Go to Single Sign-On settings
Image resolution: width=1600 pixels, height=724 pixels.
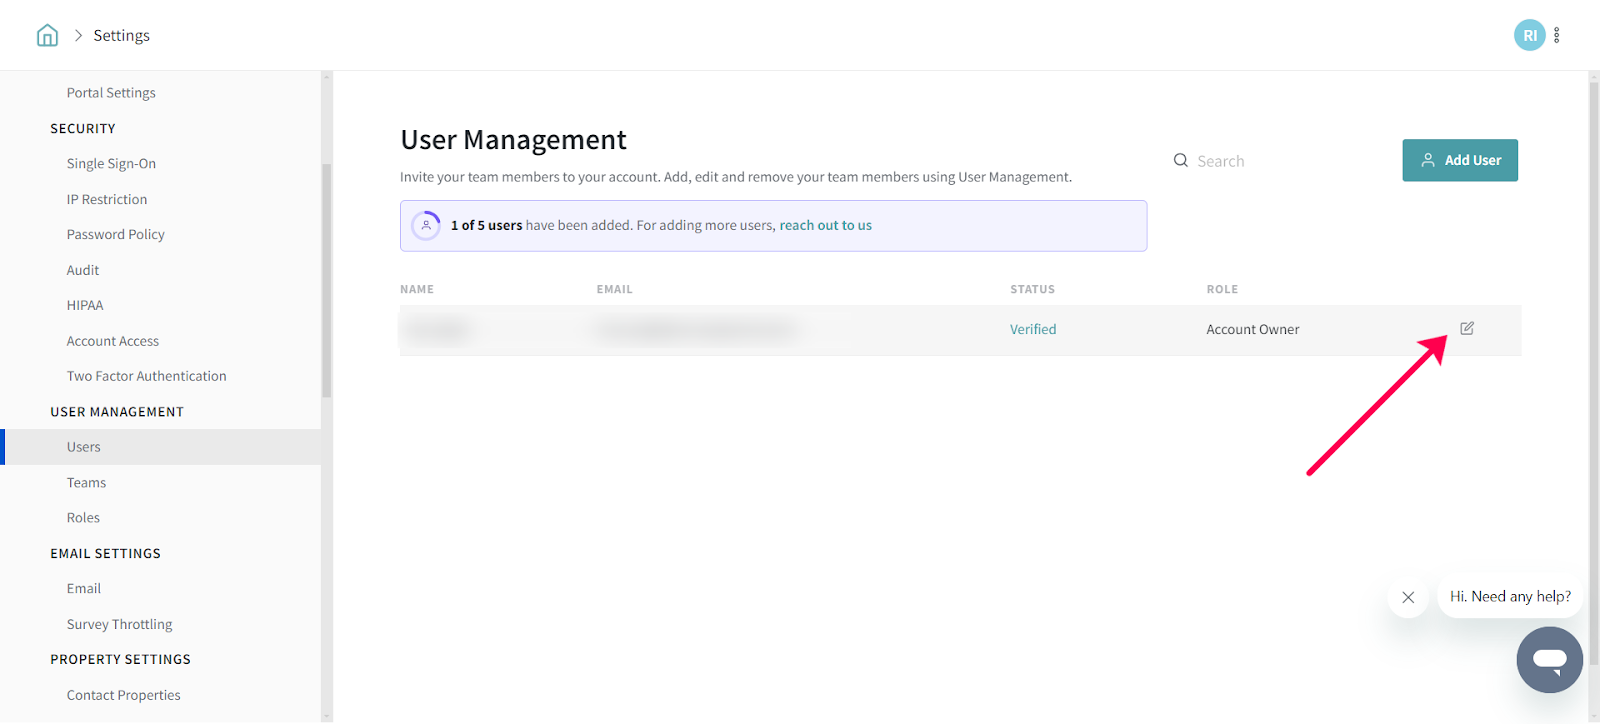[x=111, y=164]
